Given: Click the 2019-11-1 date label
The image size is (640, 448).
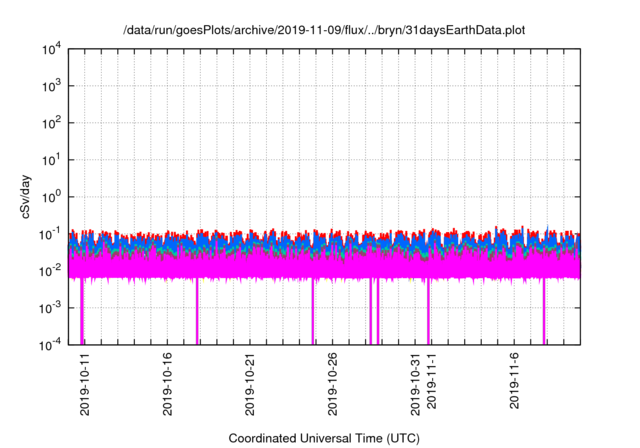Looking at the screenshot, I should point(431,381).
